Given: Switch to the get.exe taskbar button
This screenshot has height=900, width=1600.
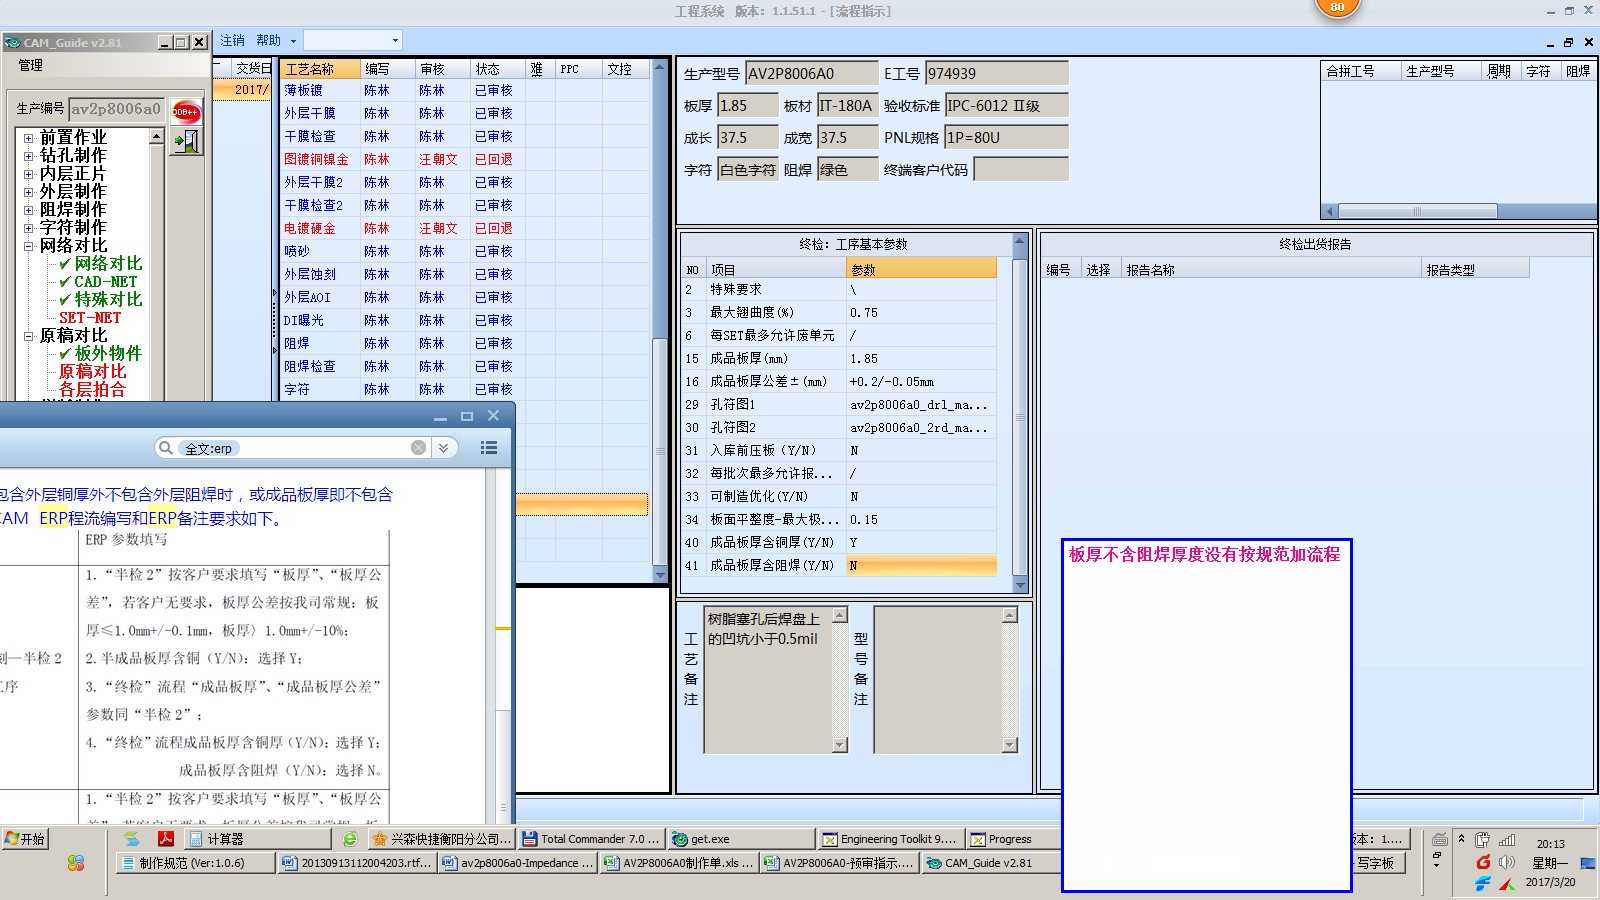Looking at the screenshot, I should tap(742, 839).
